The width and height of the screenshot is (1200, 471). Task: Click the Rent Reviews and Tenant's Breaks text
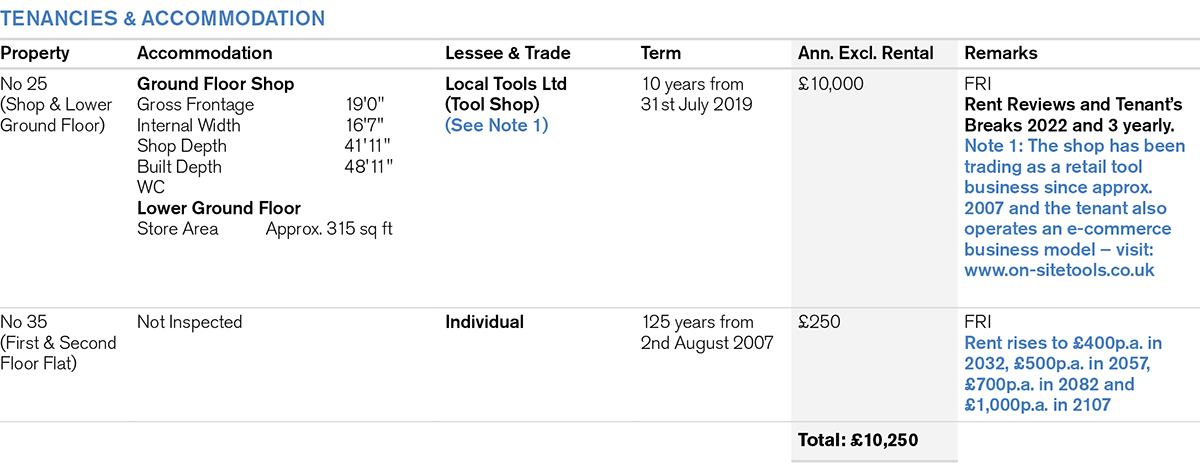tap(1073, 115)
